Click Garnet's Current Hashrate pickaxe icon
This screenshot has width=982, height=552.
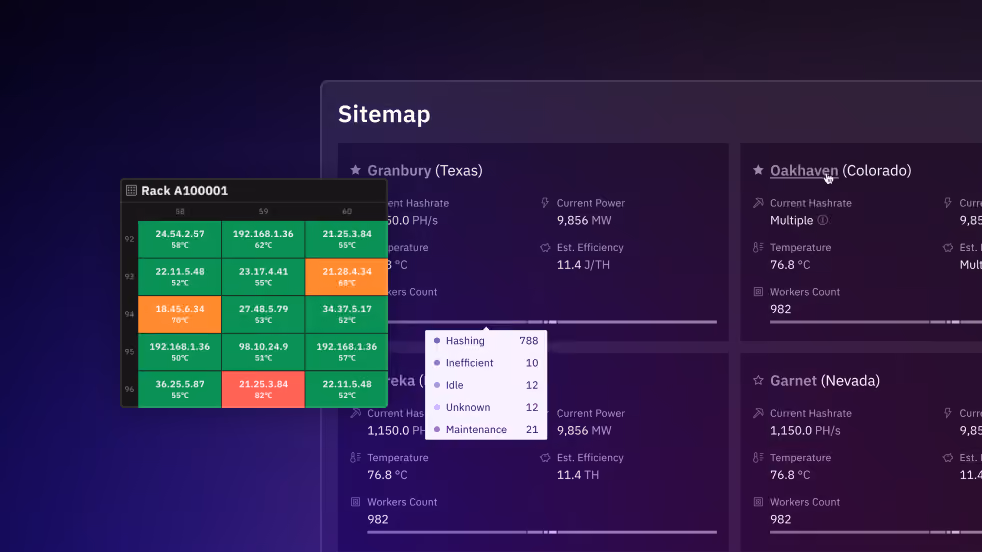coord(758,413)
